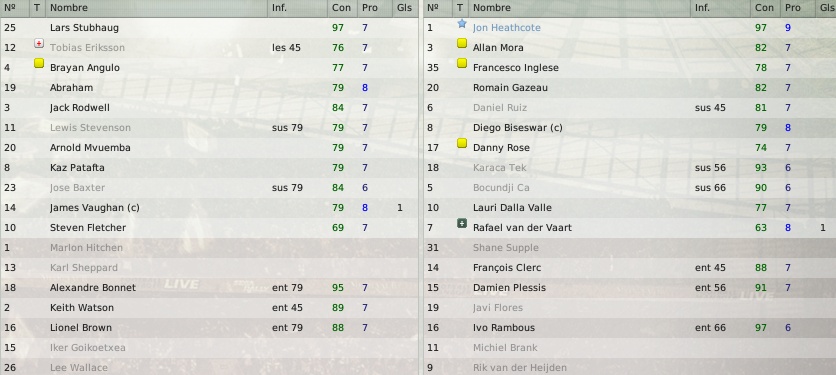The height and width of the screenshot is (375, 836).
Task: Click Lars Stubhaug goalkeeper name
Action: tap(84, 28)
